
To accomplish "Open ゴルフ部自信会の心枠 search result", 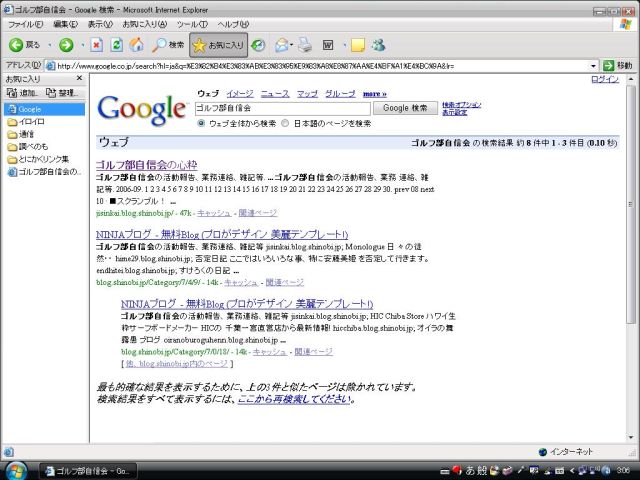I will pos(147,165).
